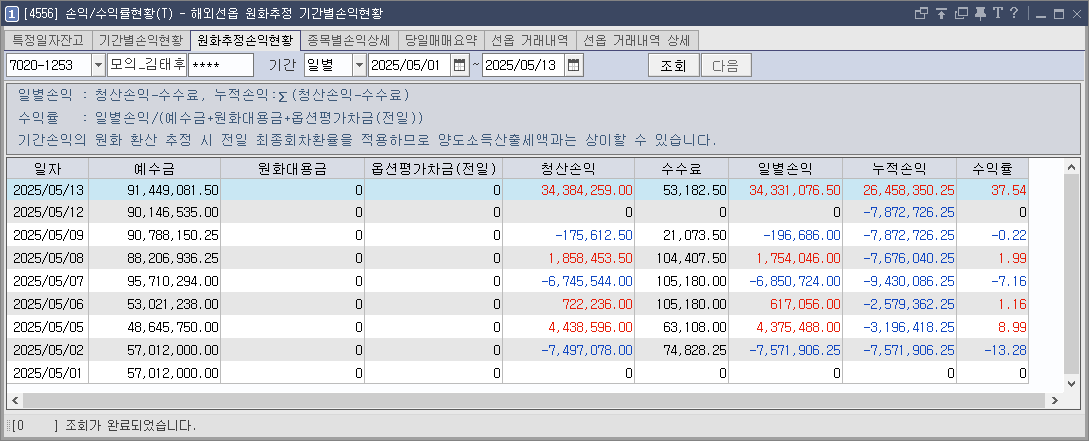This screenshot has height=441, width=1089.
Task: Click fee value 53,182.50
Action: tap(697, 190)
